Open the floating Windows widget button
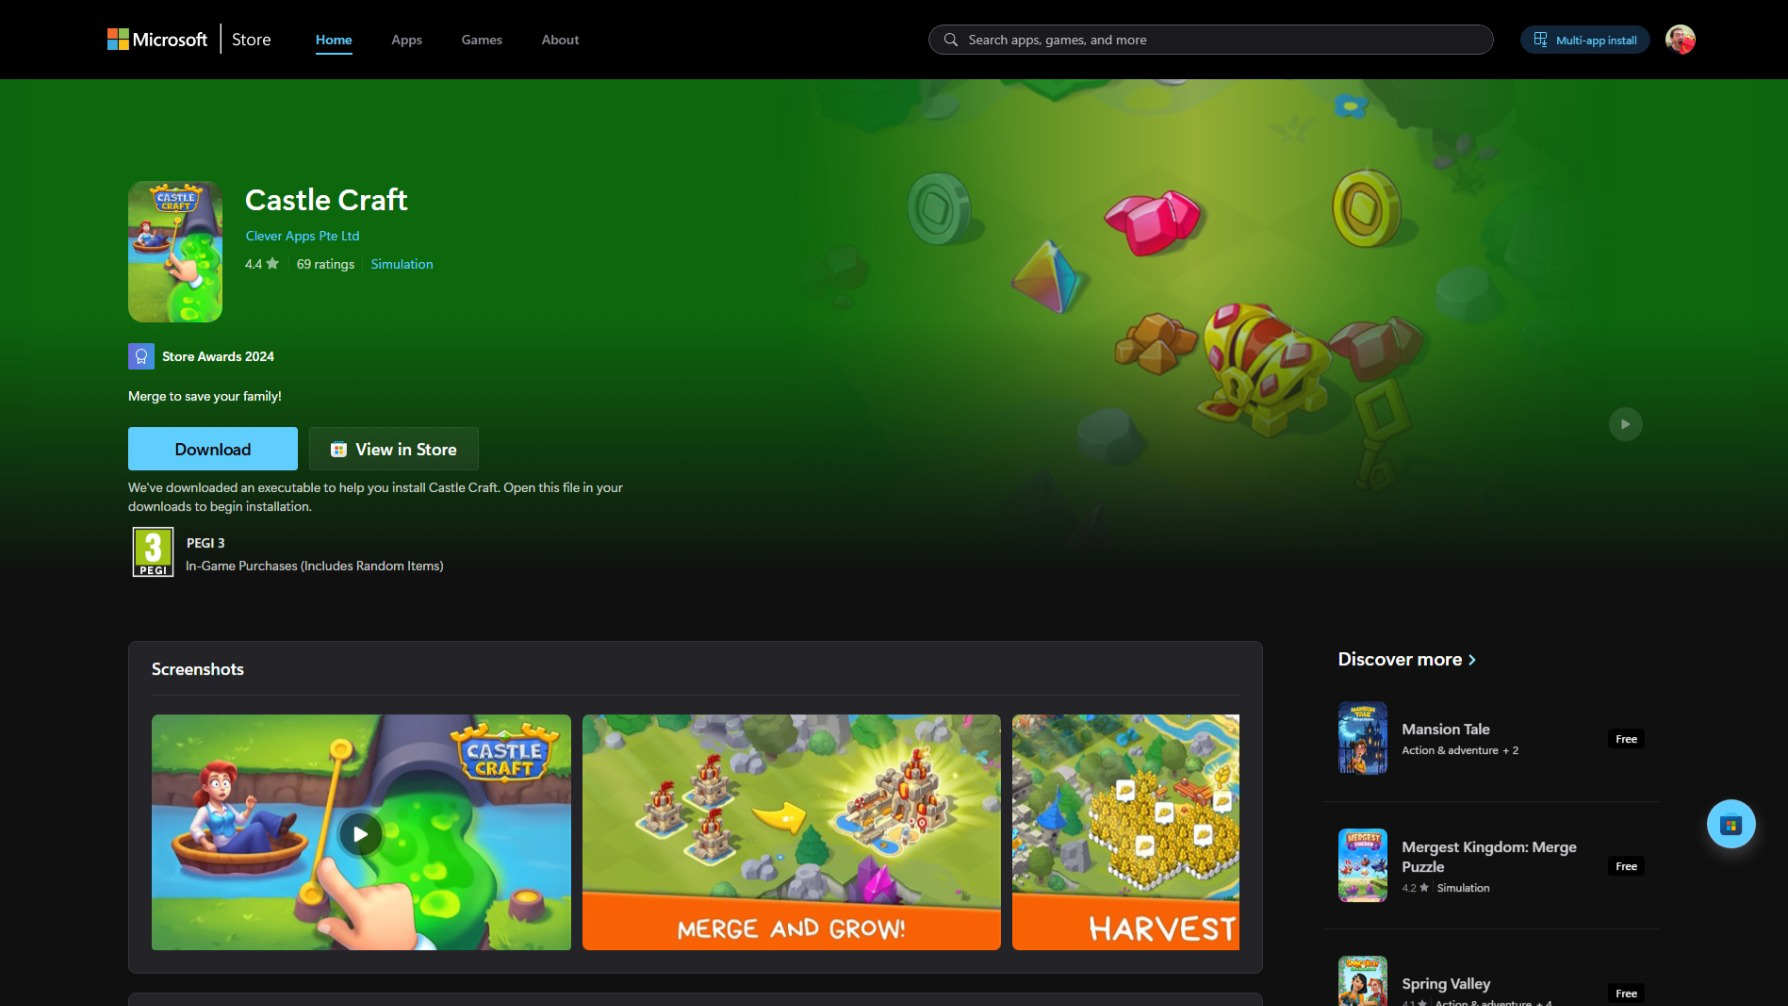The image size is (1788, 1006). point(1731,823)
